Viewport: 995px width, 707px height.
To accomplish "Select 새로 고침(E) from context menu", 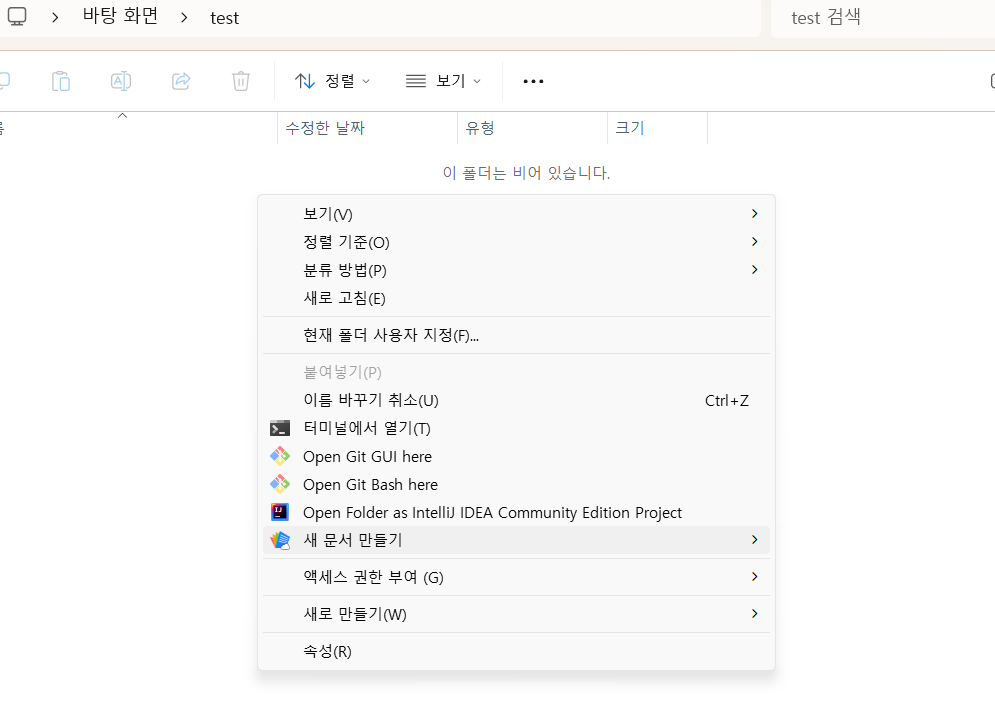I will 516,298.
